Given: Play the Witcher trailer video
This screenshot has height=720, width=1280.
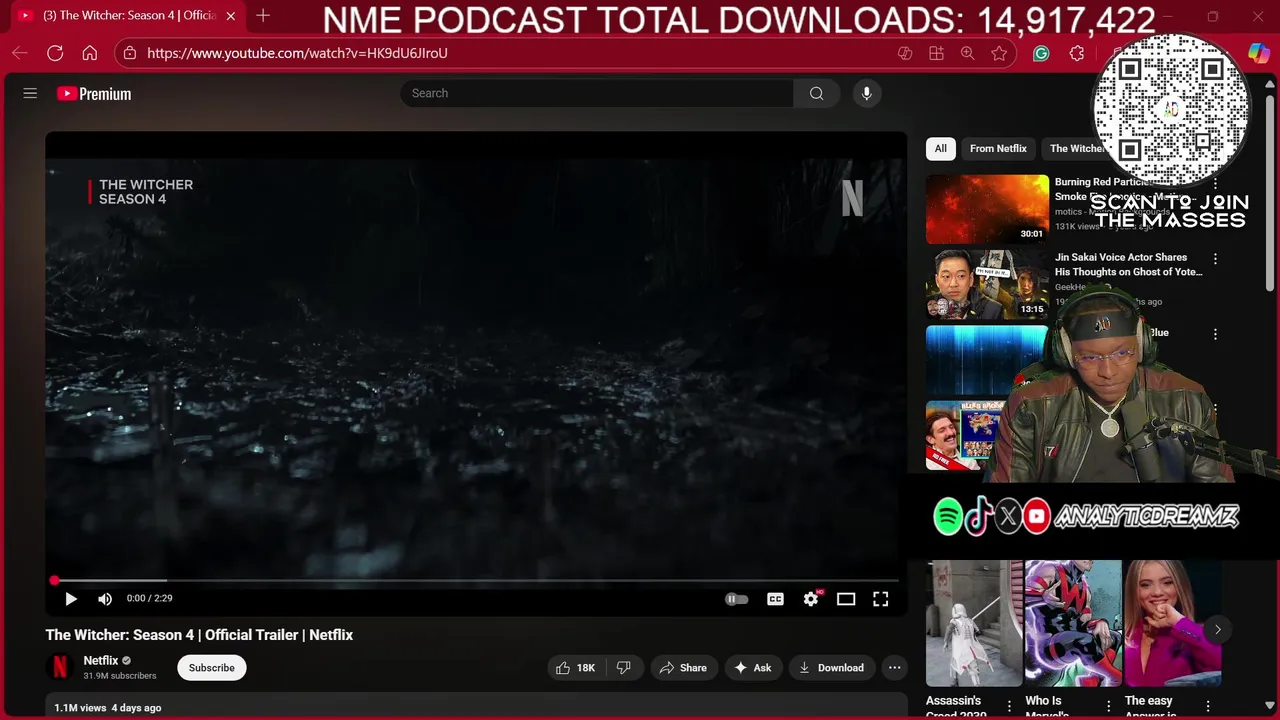Looking at the screenshot, I should [x=71, y=599].
